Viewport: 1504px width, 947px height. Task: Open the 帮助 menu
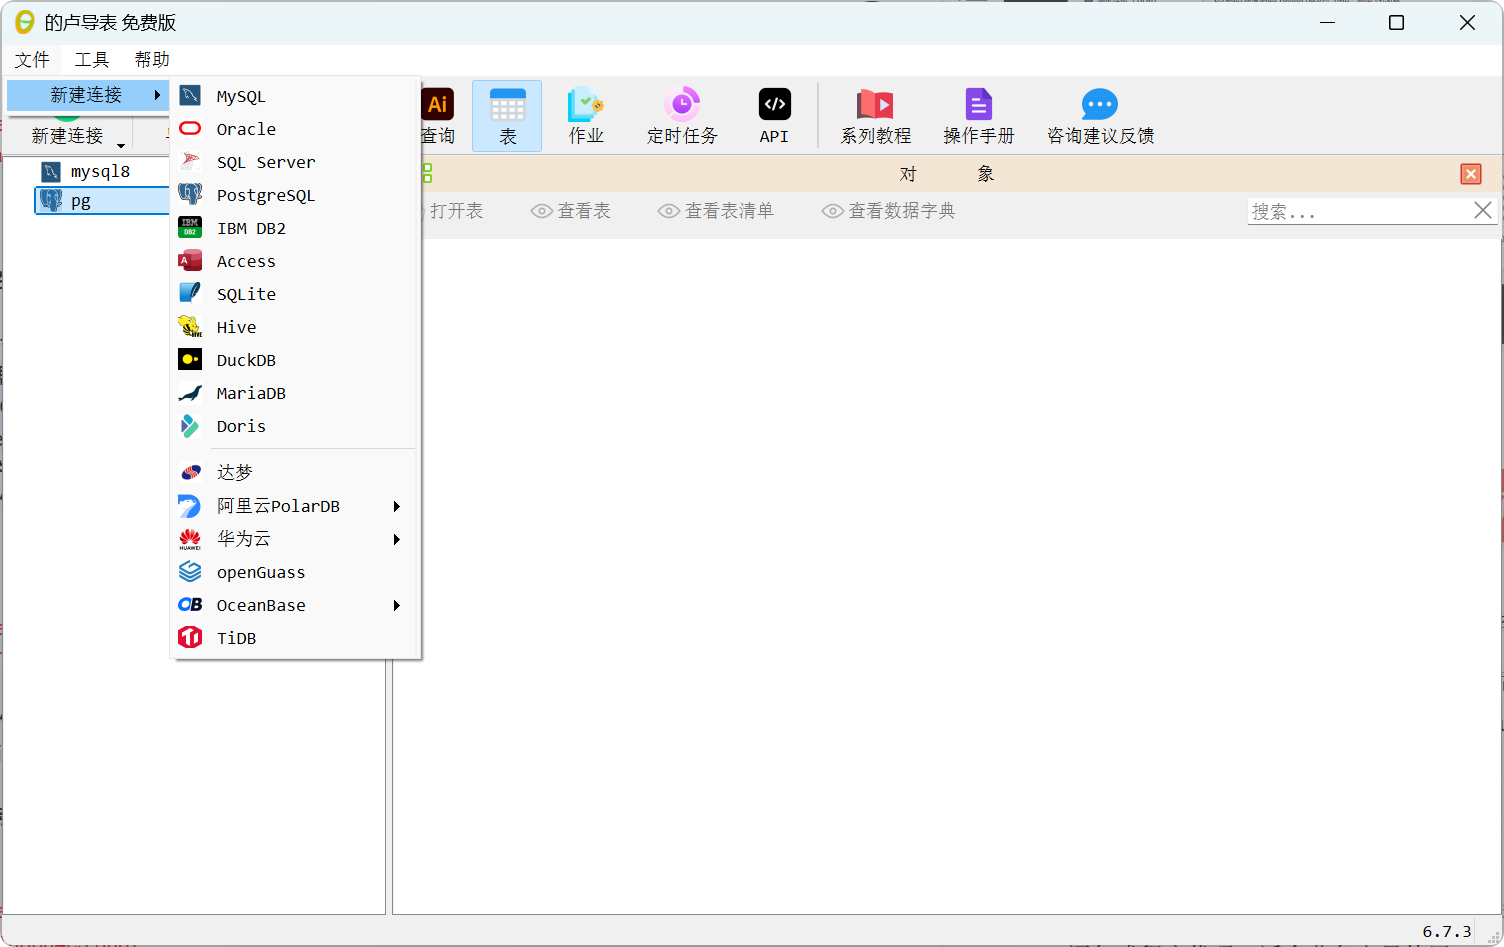152,59
